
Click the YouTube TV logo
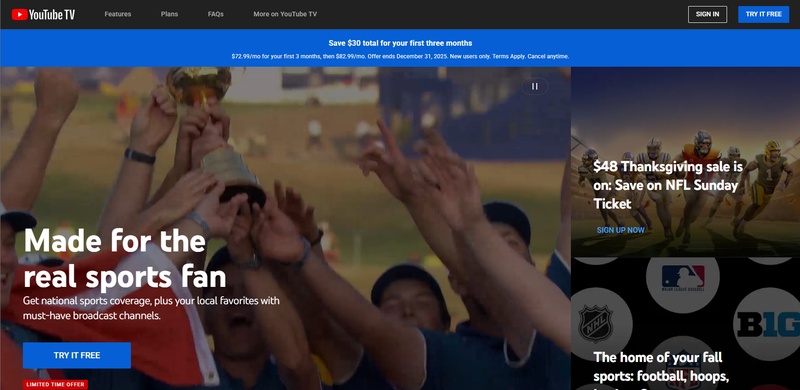point(43,14)
